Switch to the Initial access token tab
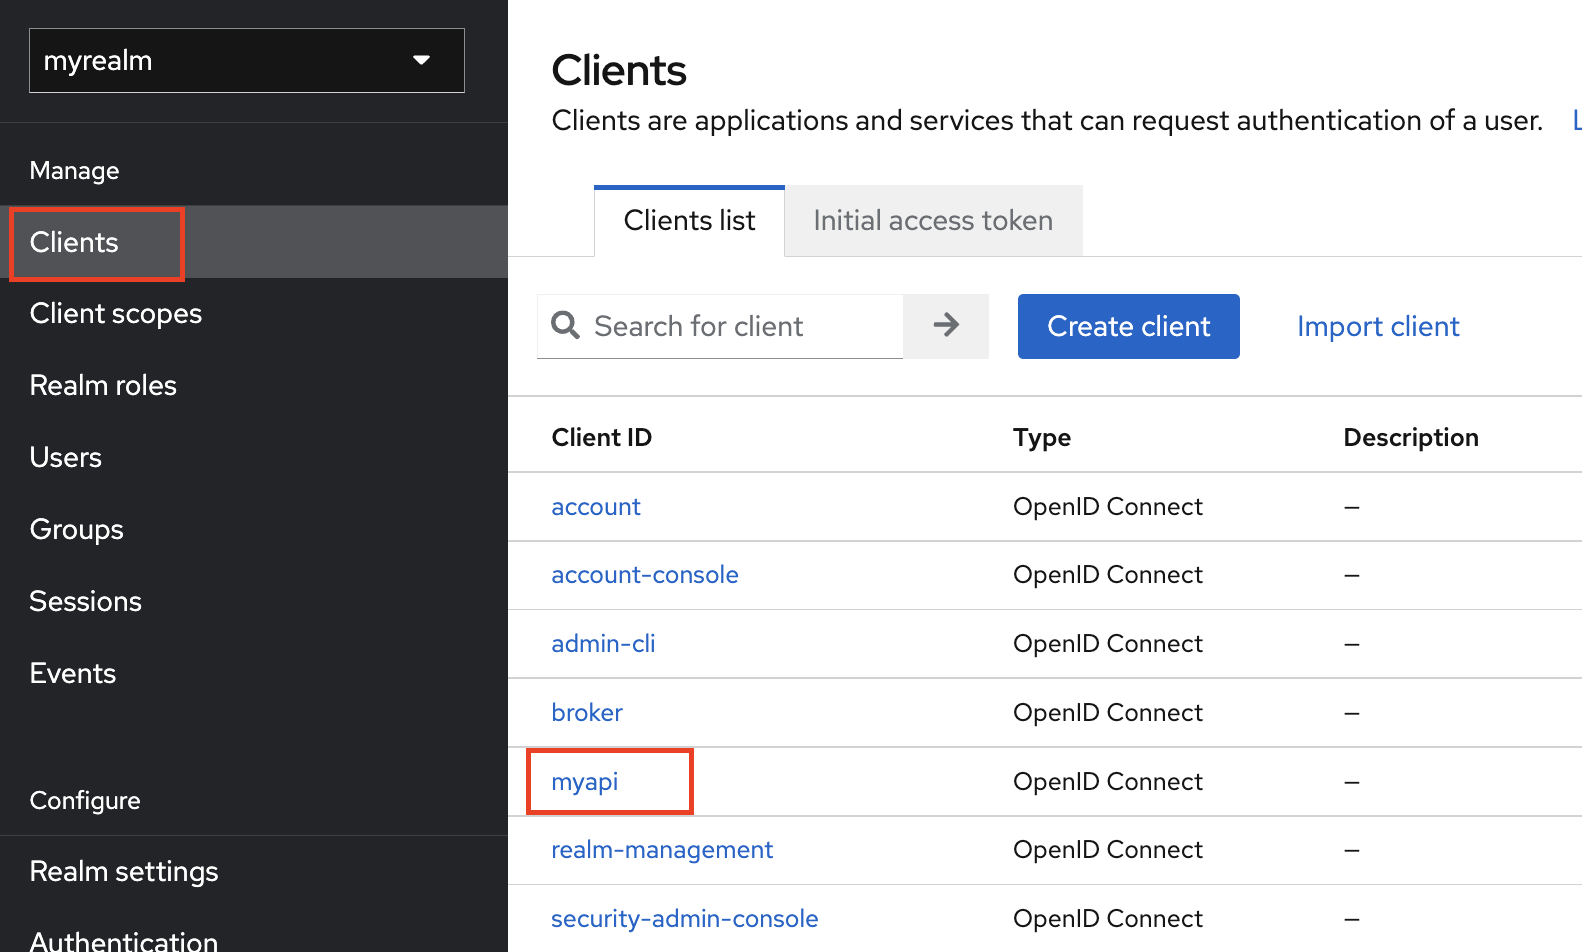The width and height of the screenshot is (1582, 952). [932, 221]
